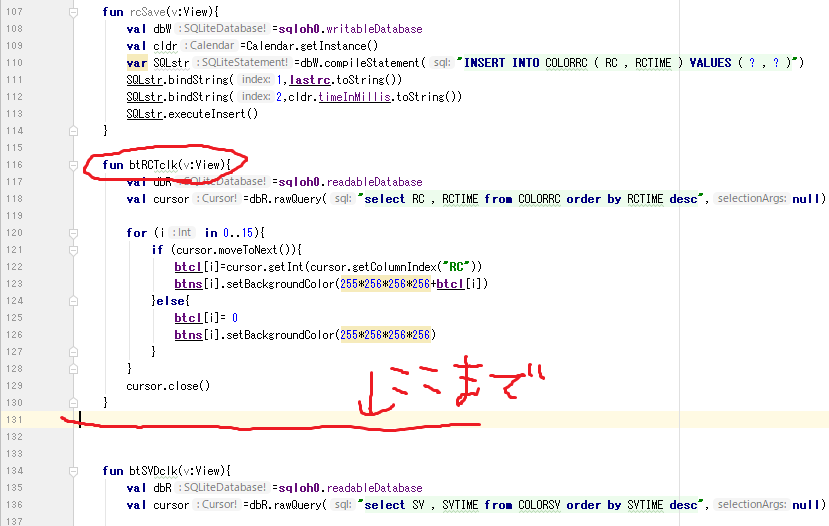Click rawQuery call on line 118

298,199
